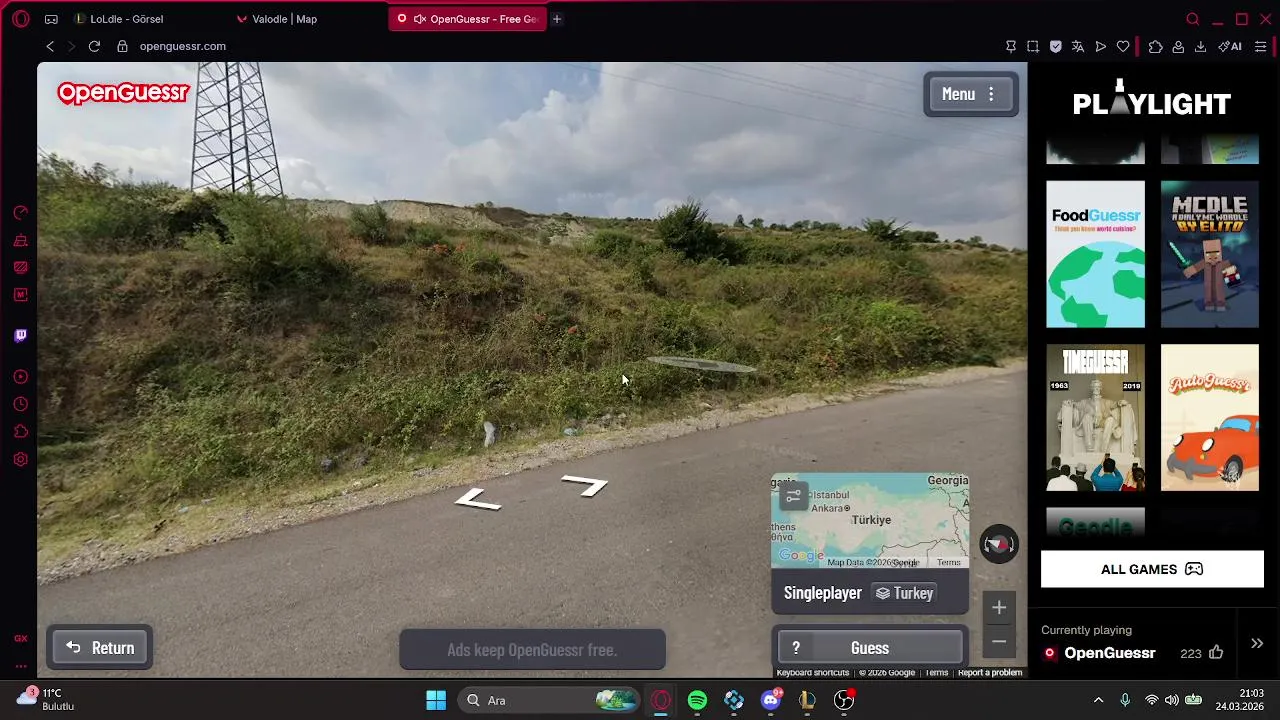Click the Turkey map mode label

[905, 593]
